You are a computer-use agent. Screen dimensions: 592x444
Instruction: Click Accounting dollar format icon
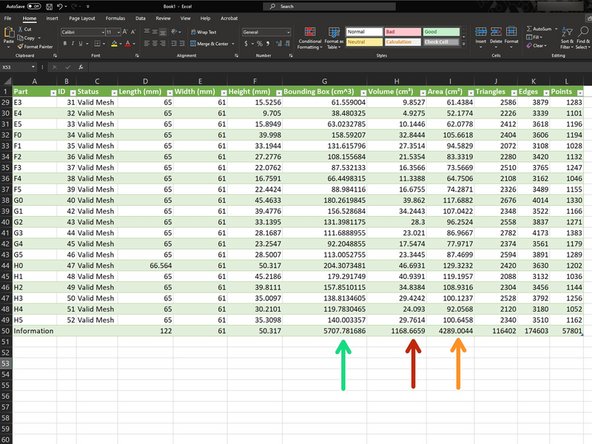pyautogui.click(x=246, y=44)
